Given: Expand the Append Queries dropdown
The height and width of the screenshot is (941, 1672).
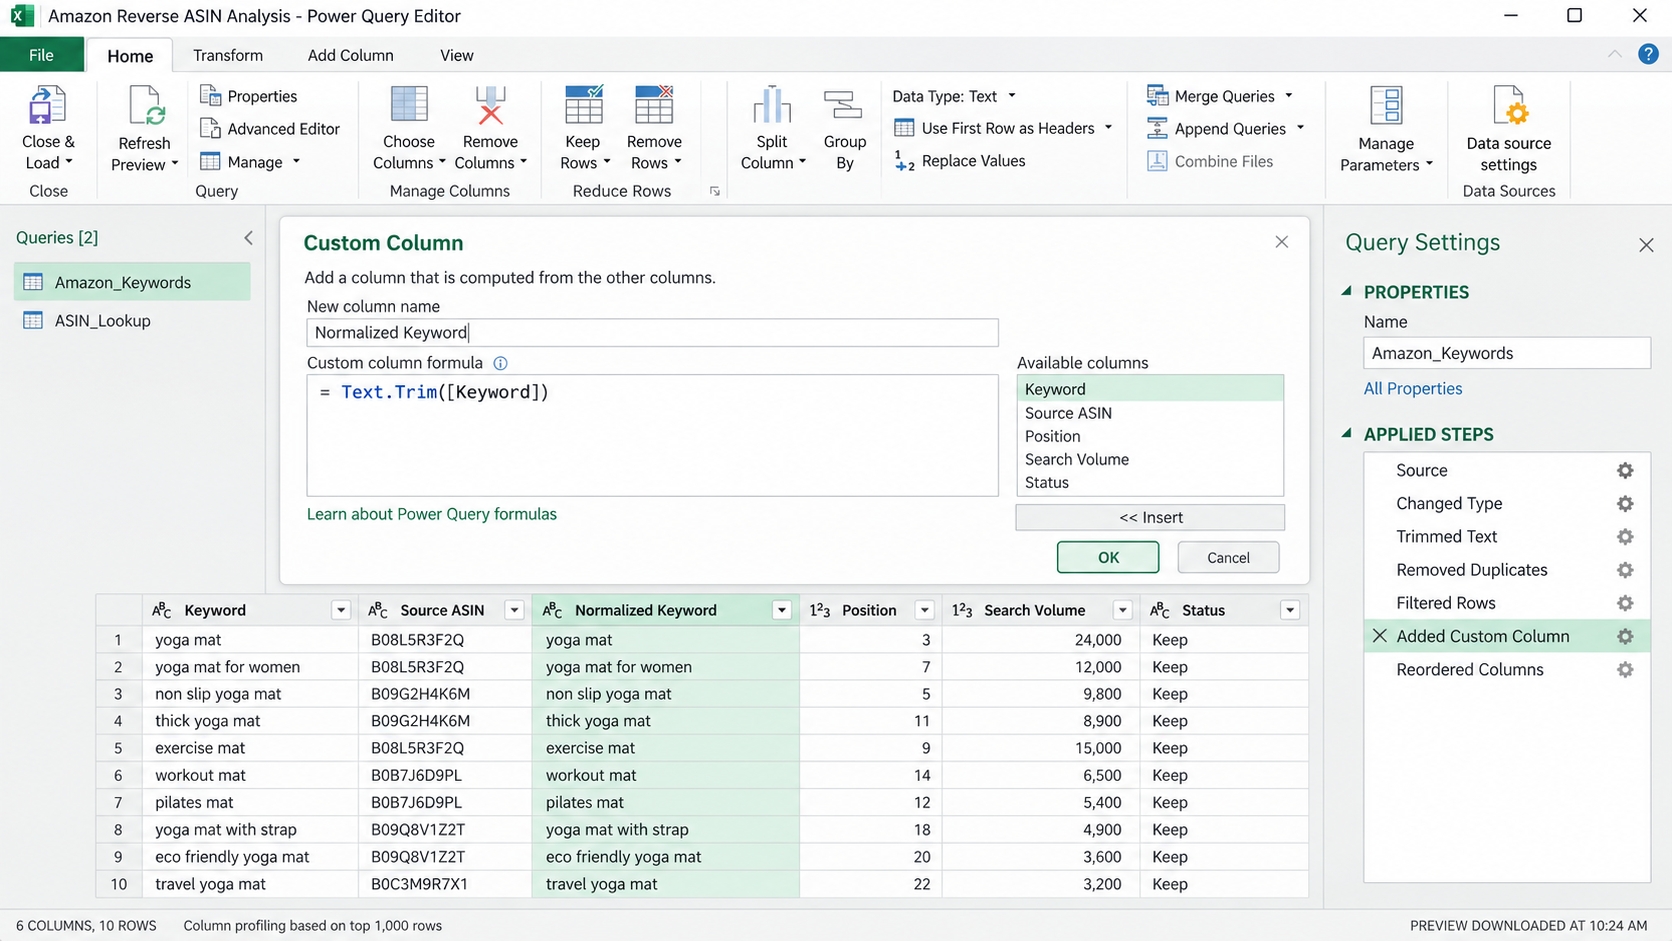Looking at the screenshot, I should 1300,128.
